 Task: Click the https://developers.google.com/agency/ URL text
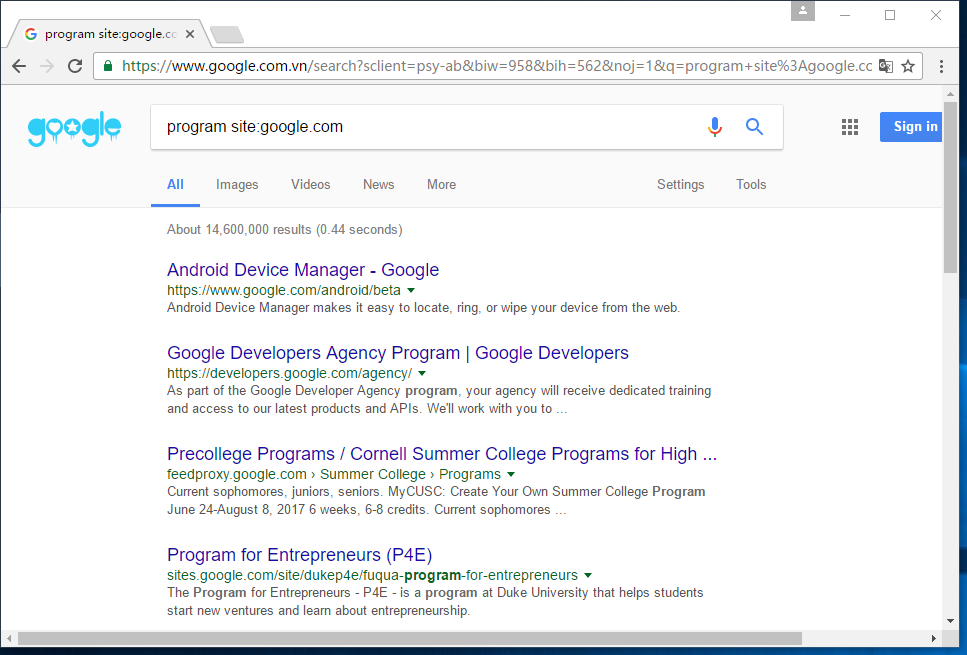[289, 373]
